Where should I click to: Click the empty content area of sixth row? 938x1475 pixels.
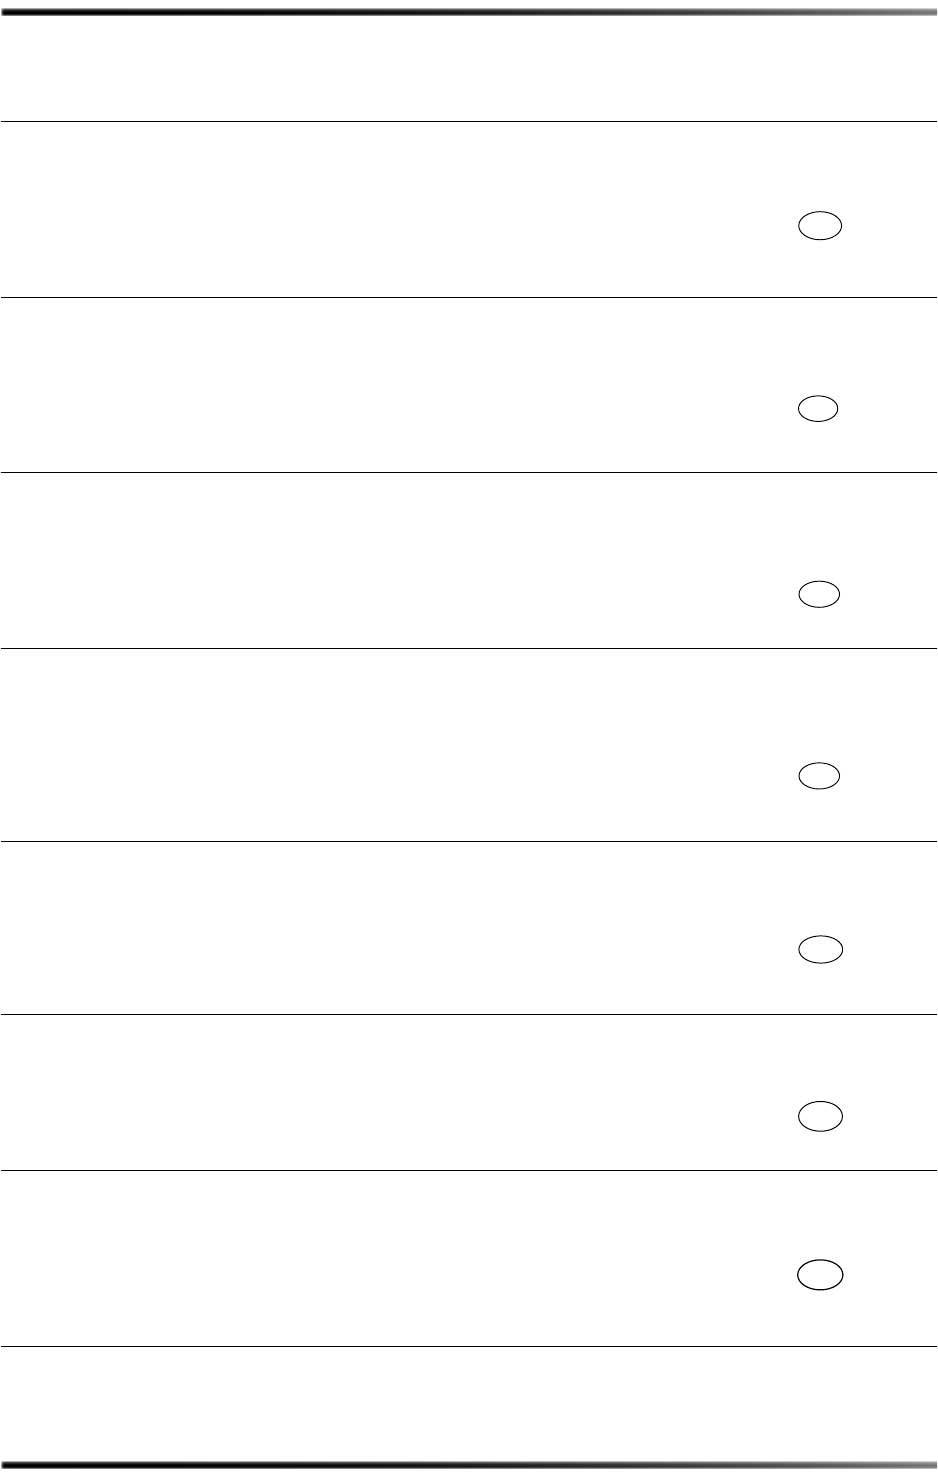pyautogui.click(x=390, y=1093)
